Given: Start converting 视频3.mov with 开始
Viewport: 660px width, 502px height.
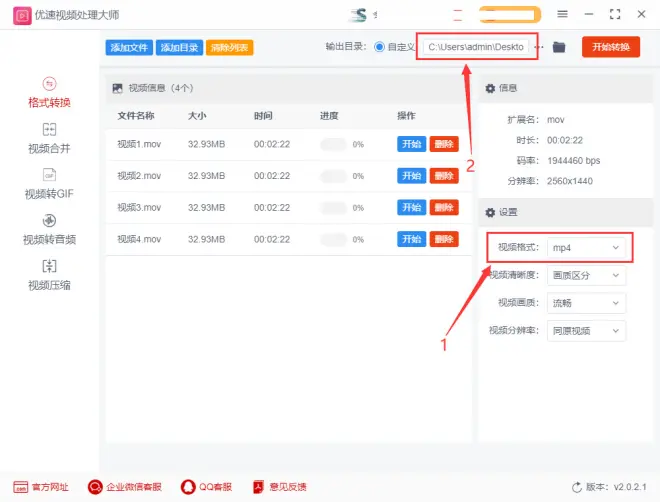Looking at the screenshot, I should point(411,207).
